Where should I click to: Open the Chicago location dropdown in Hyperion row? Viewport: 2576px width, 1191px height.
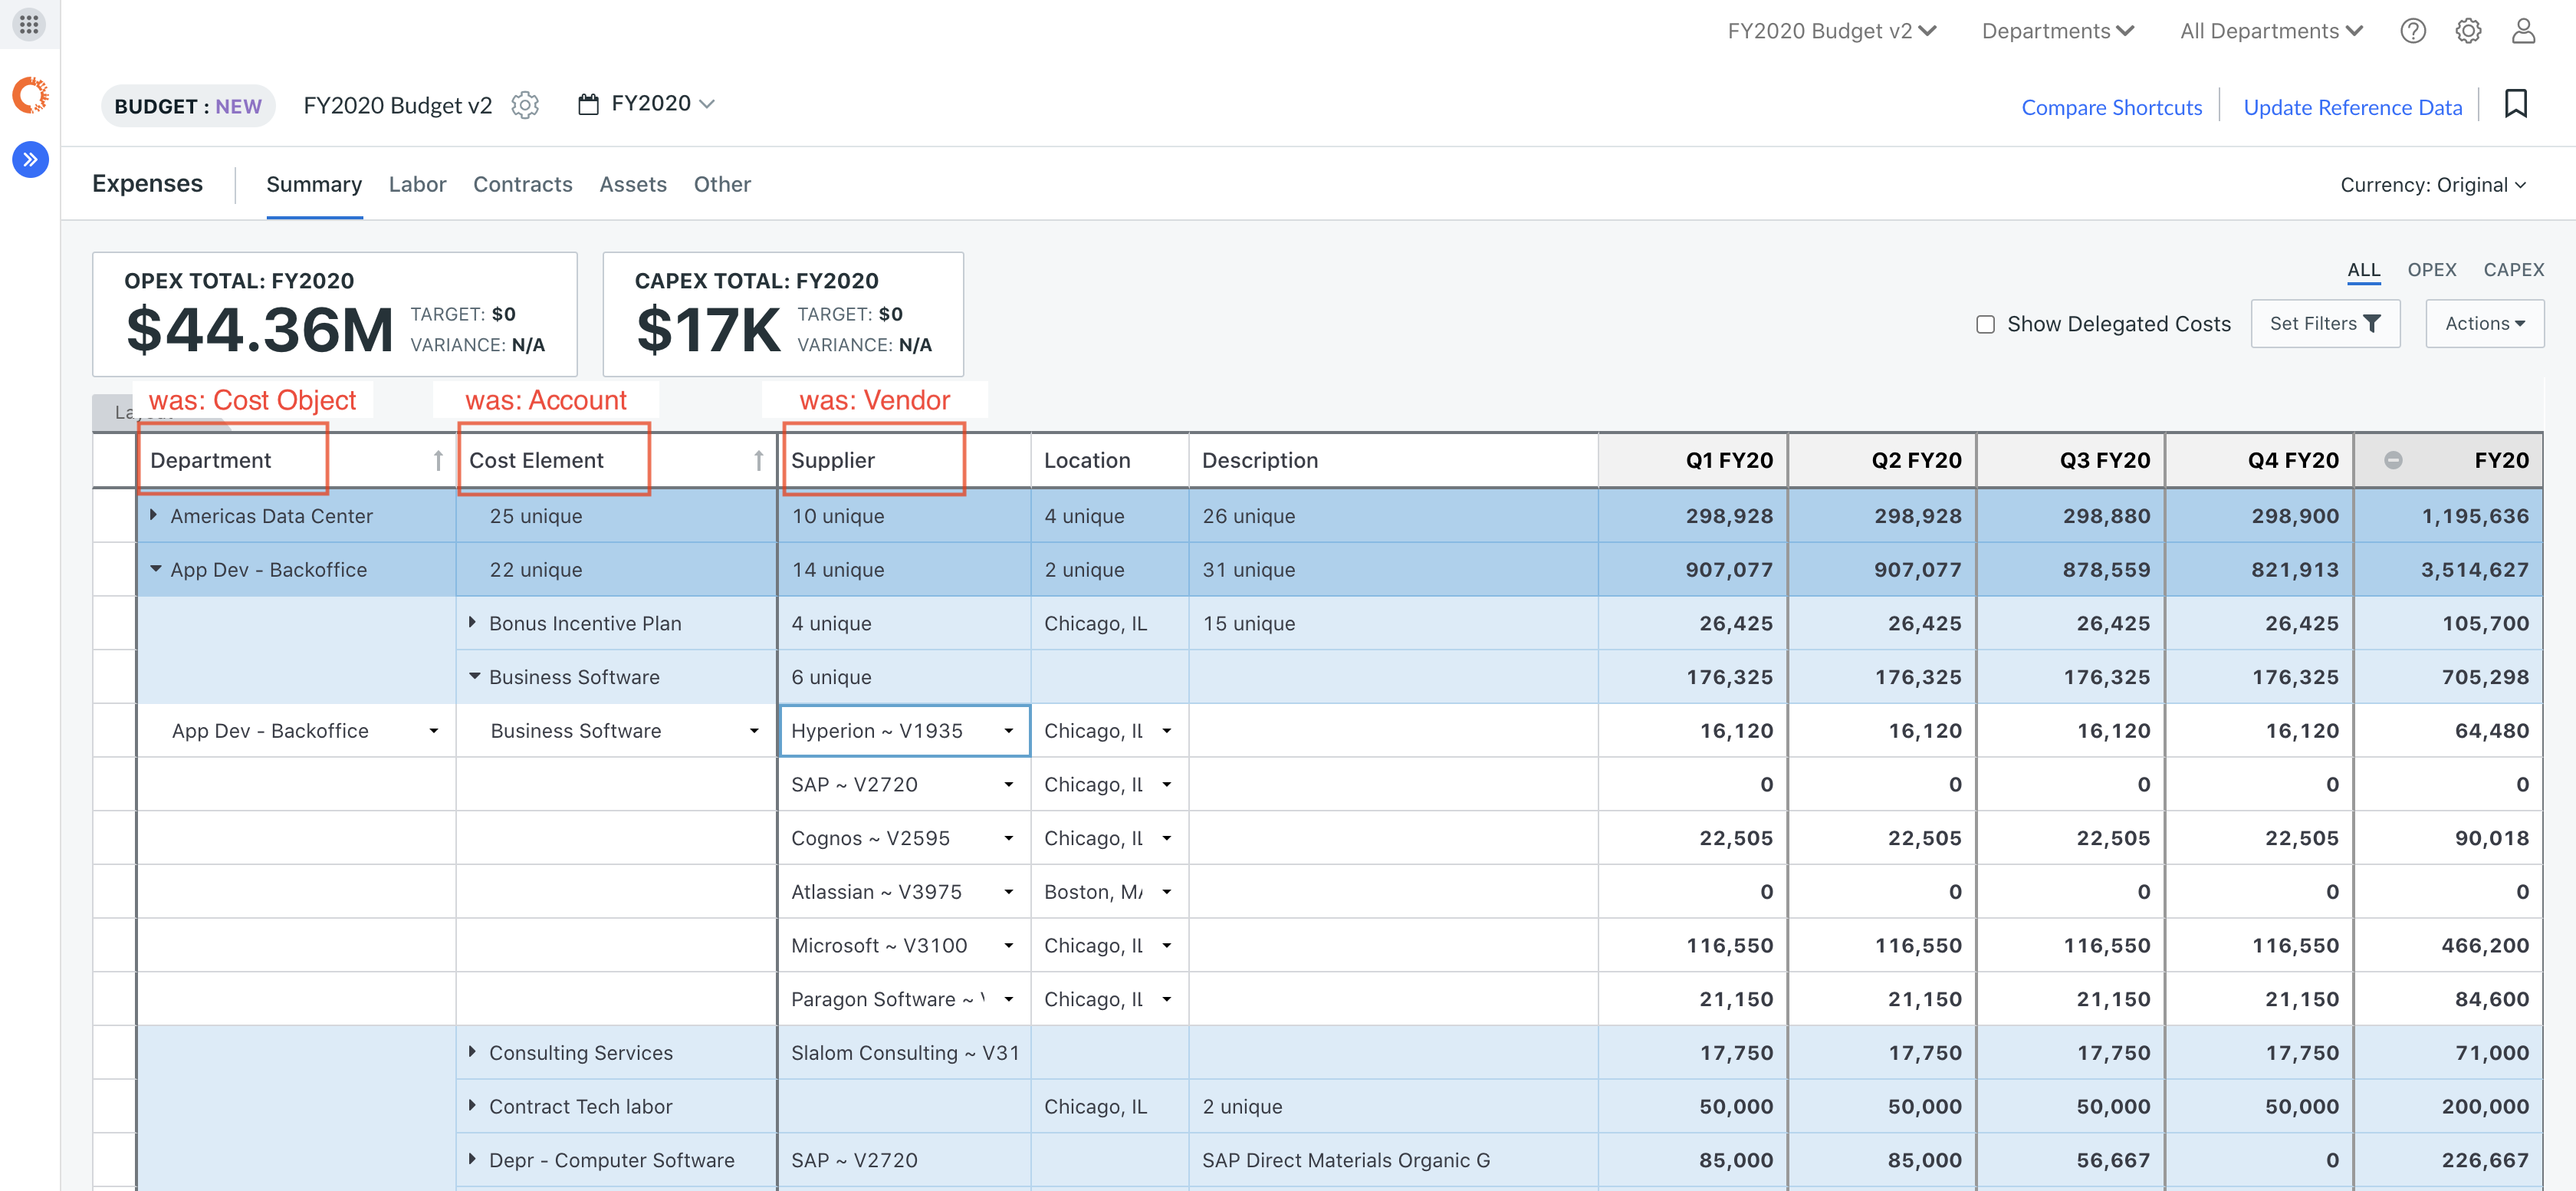(x=1166, y=731)
